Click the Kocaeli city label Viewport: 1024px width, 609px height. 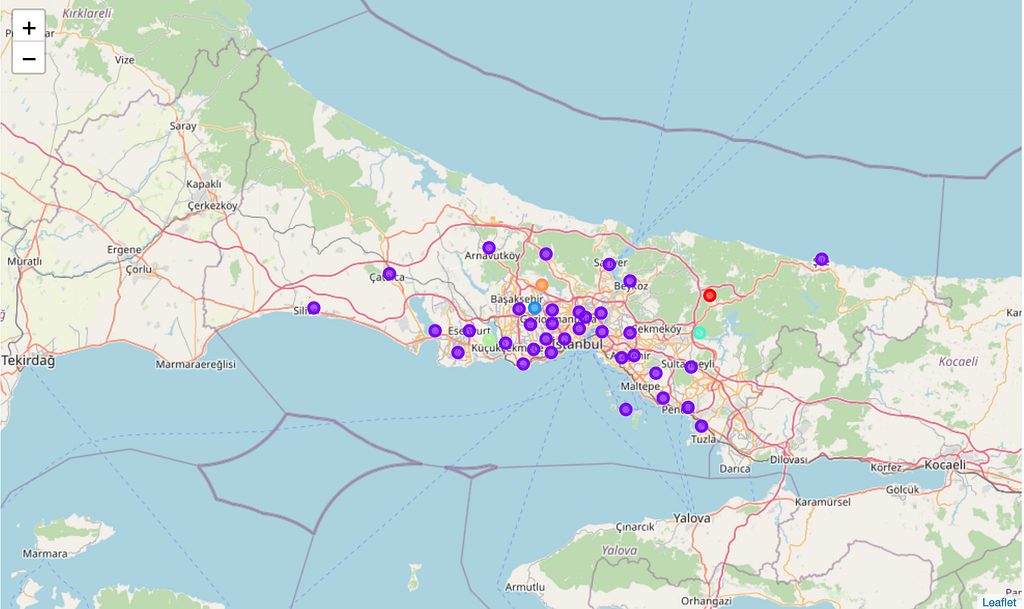coord(944,465)
